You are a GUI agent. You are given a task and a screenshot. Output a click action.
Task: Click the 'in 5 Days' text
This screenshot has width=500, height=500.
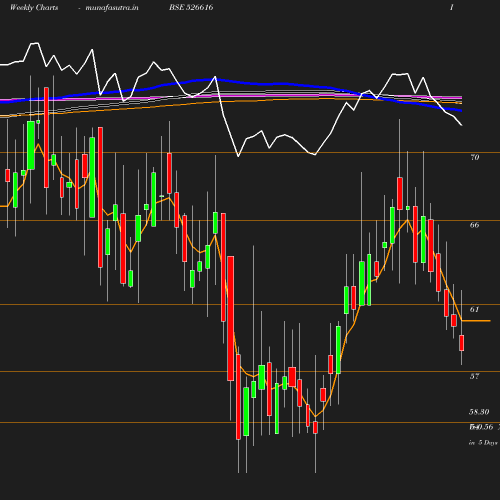coord(483,443)
